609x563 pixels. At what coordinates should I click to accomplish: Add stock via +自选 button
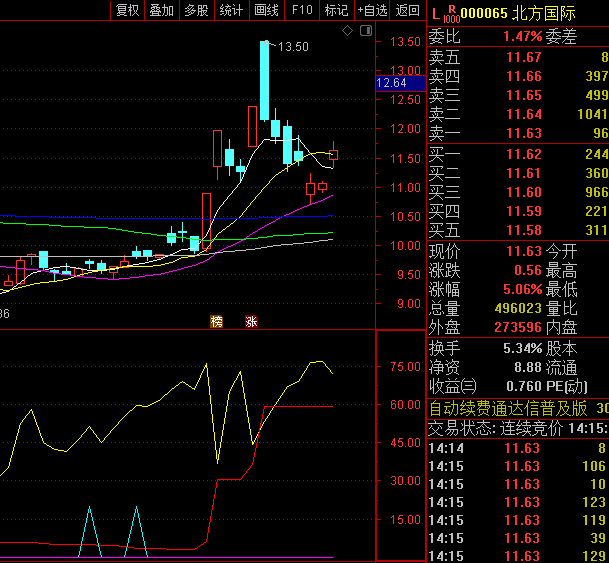coord(371,11)
